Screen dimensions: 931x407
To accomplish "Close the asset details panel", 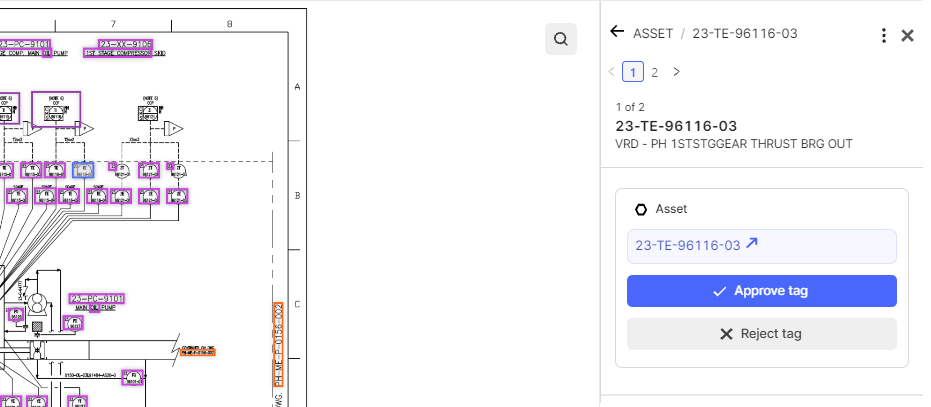I will [x=907, y=36].
